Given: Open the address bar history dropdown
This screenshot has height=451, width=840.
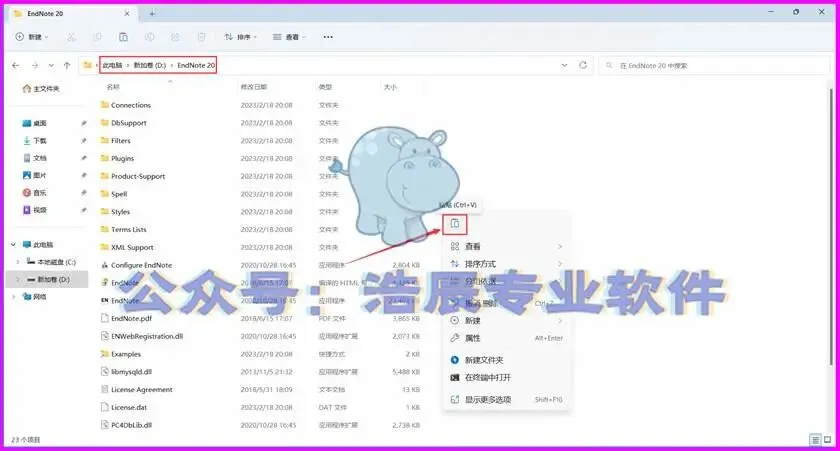Looking at the screenshot, I should tap(564, 65).
